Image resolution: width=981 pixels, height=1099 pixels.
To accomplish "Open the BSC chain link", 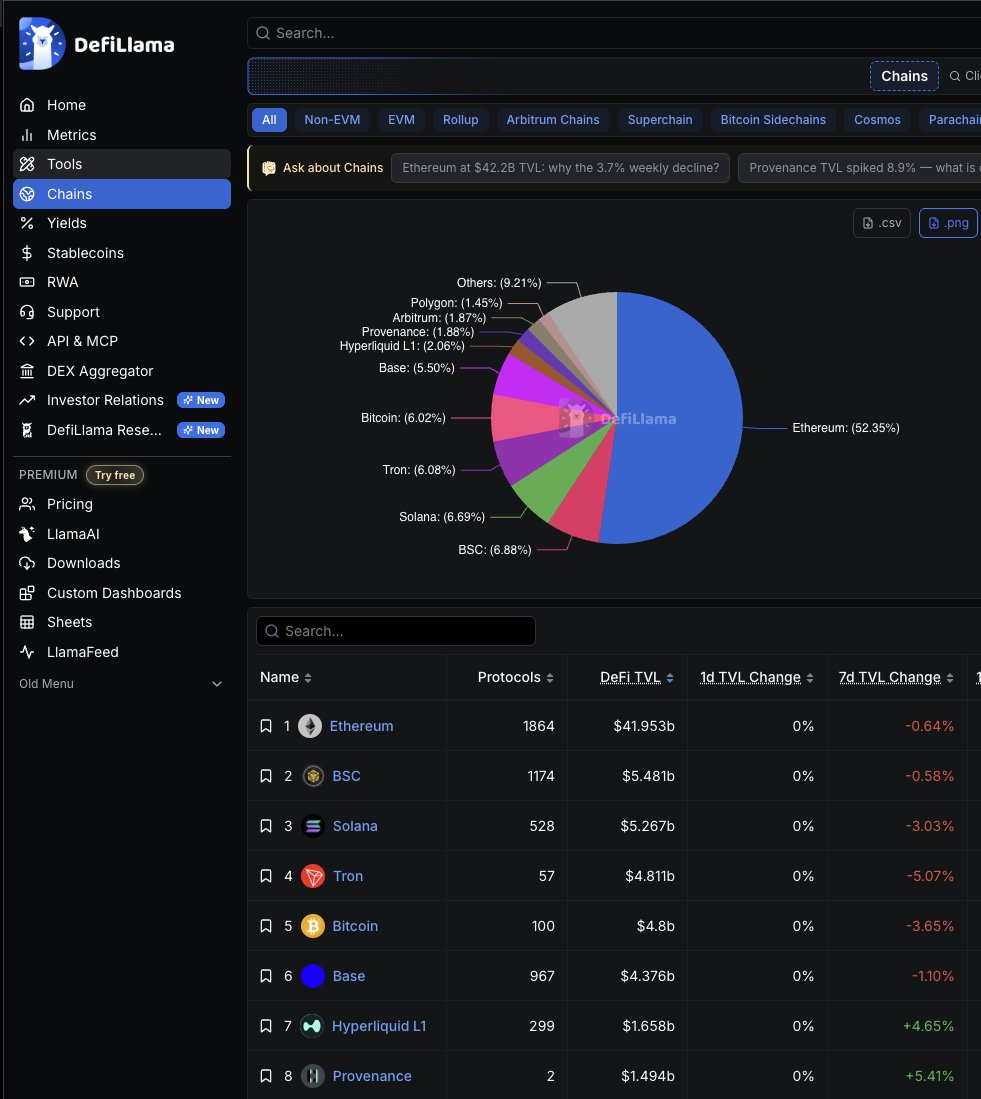I will pyautogui.click(x=346, y=776).
